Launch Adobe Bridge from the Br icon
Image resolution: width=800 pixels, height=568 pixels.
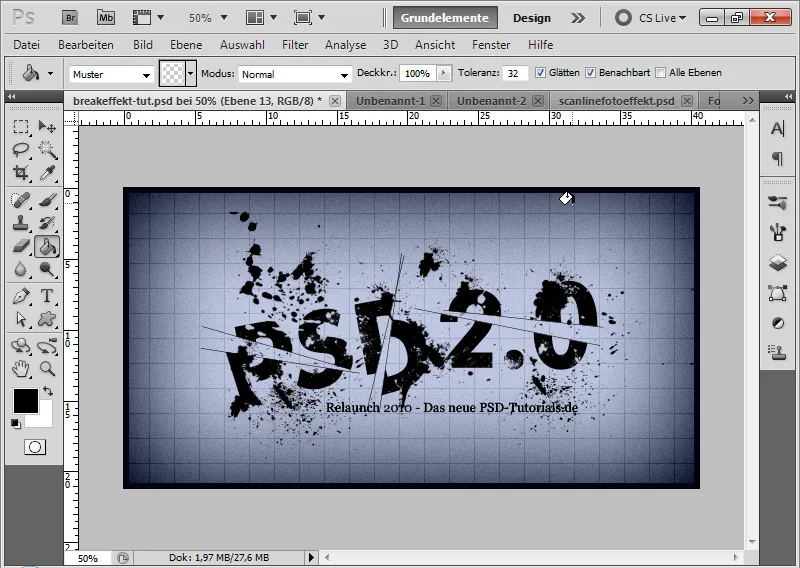pyautogui.click(x=70, y=18)
